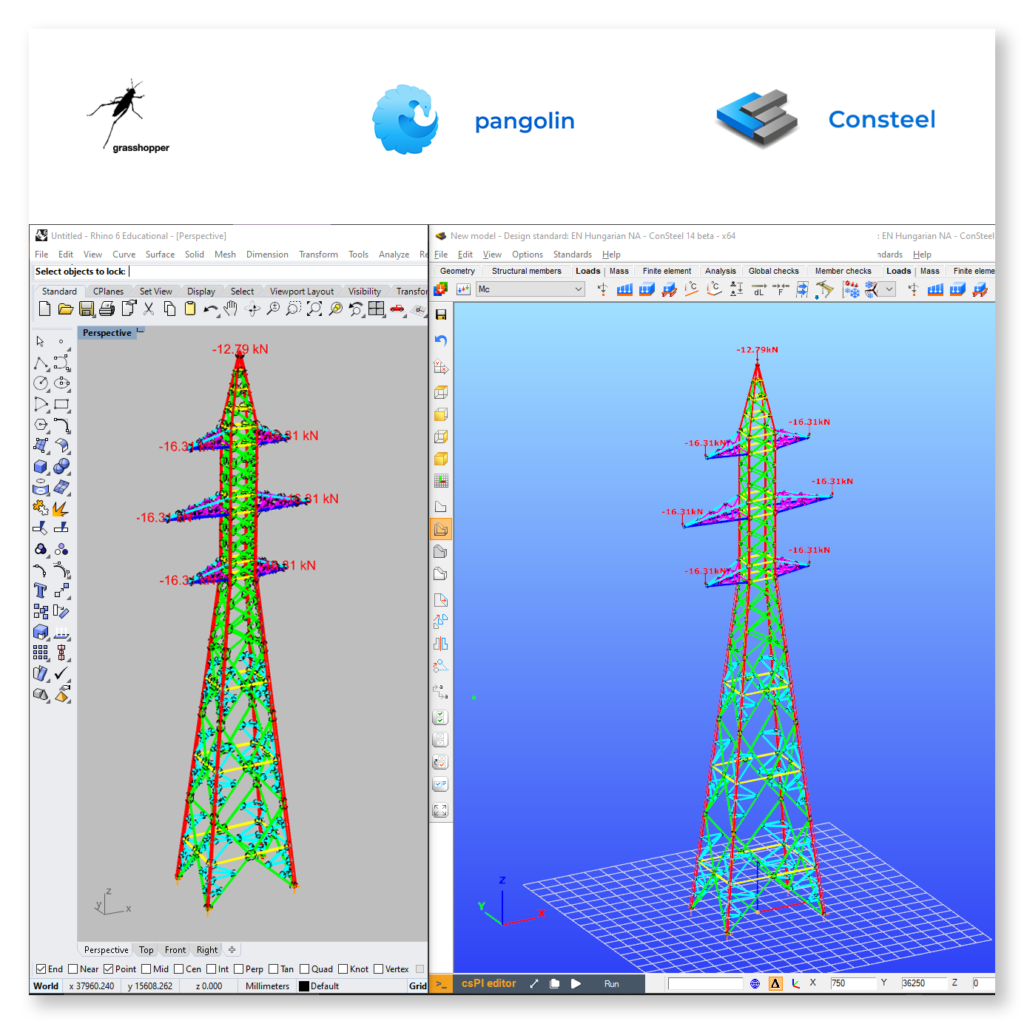Click the csPI terminal prompt icon
Screen dimensions: 1024x1024
pyautogui.click(x=441, y=984)
